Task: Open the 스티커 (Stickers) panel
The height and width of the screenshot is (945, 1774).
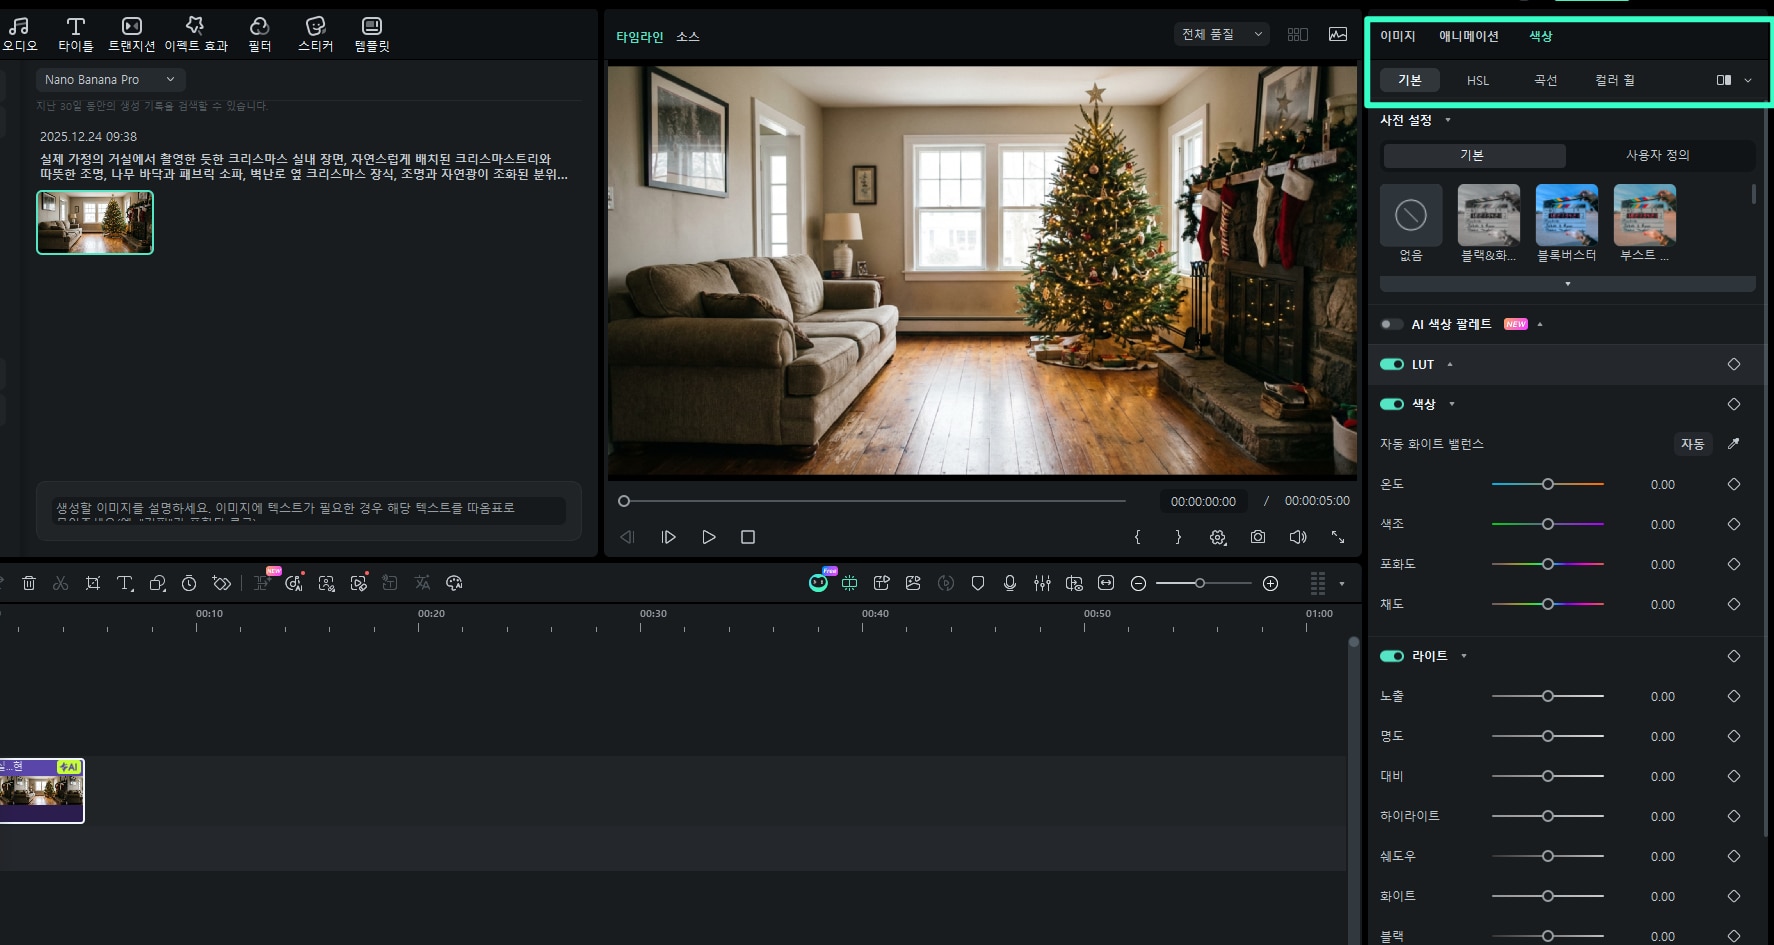Action: [x=315, y=34]
